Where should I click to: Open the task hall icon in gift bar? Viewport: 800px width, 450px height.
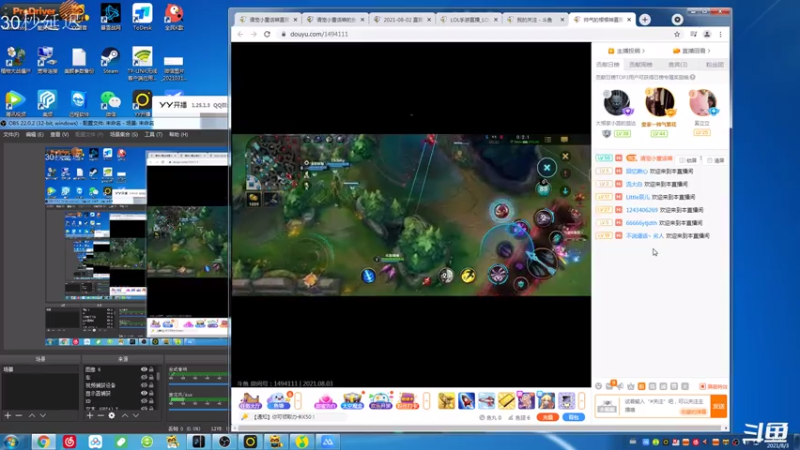tap(250, 401)
